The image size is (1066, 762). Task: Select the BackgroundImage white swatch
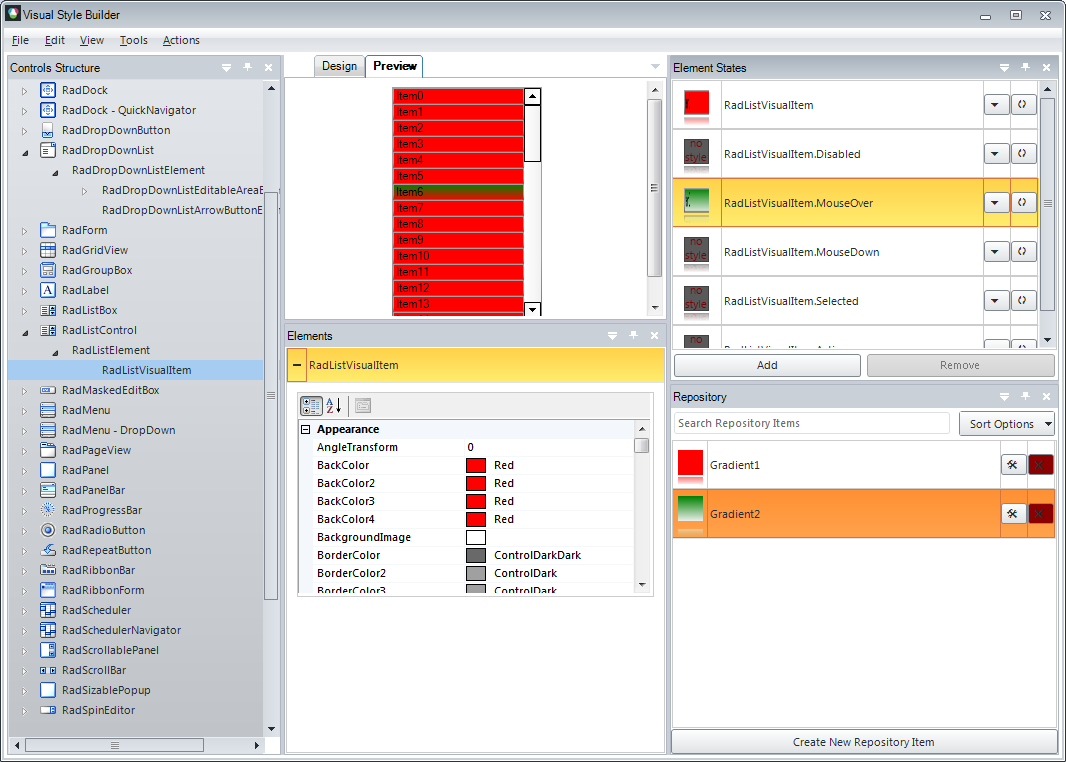click(476, 537)
